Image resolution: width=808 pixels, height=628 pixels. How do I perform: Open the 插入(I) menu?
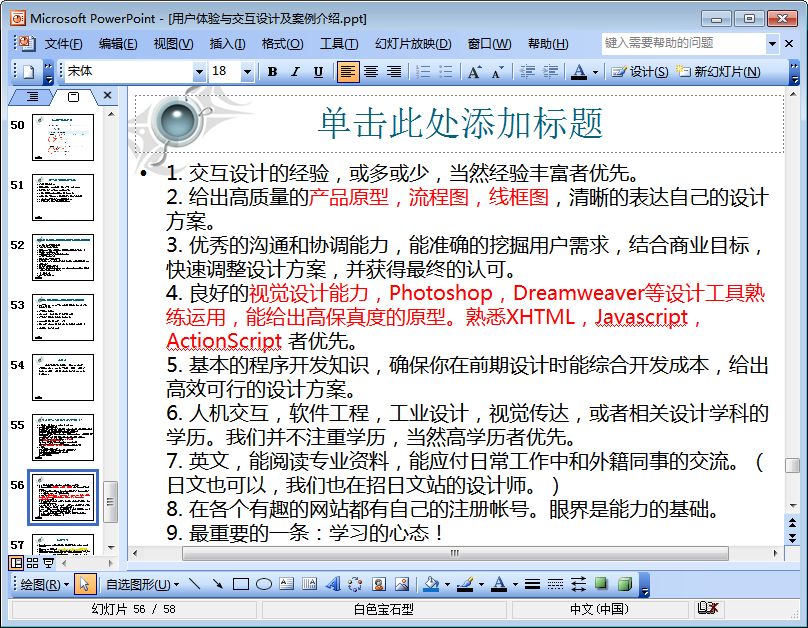click(227, 44)
